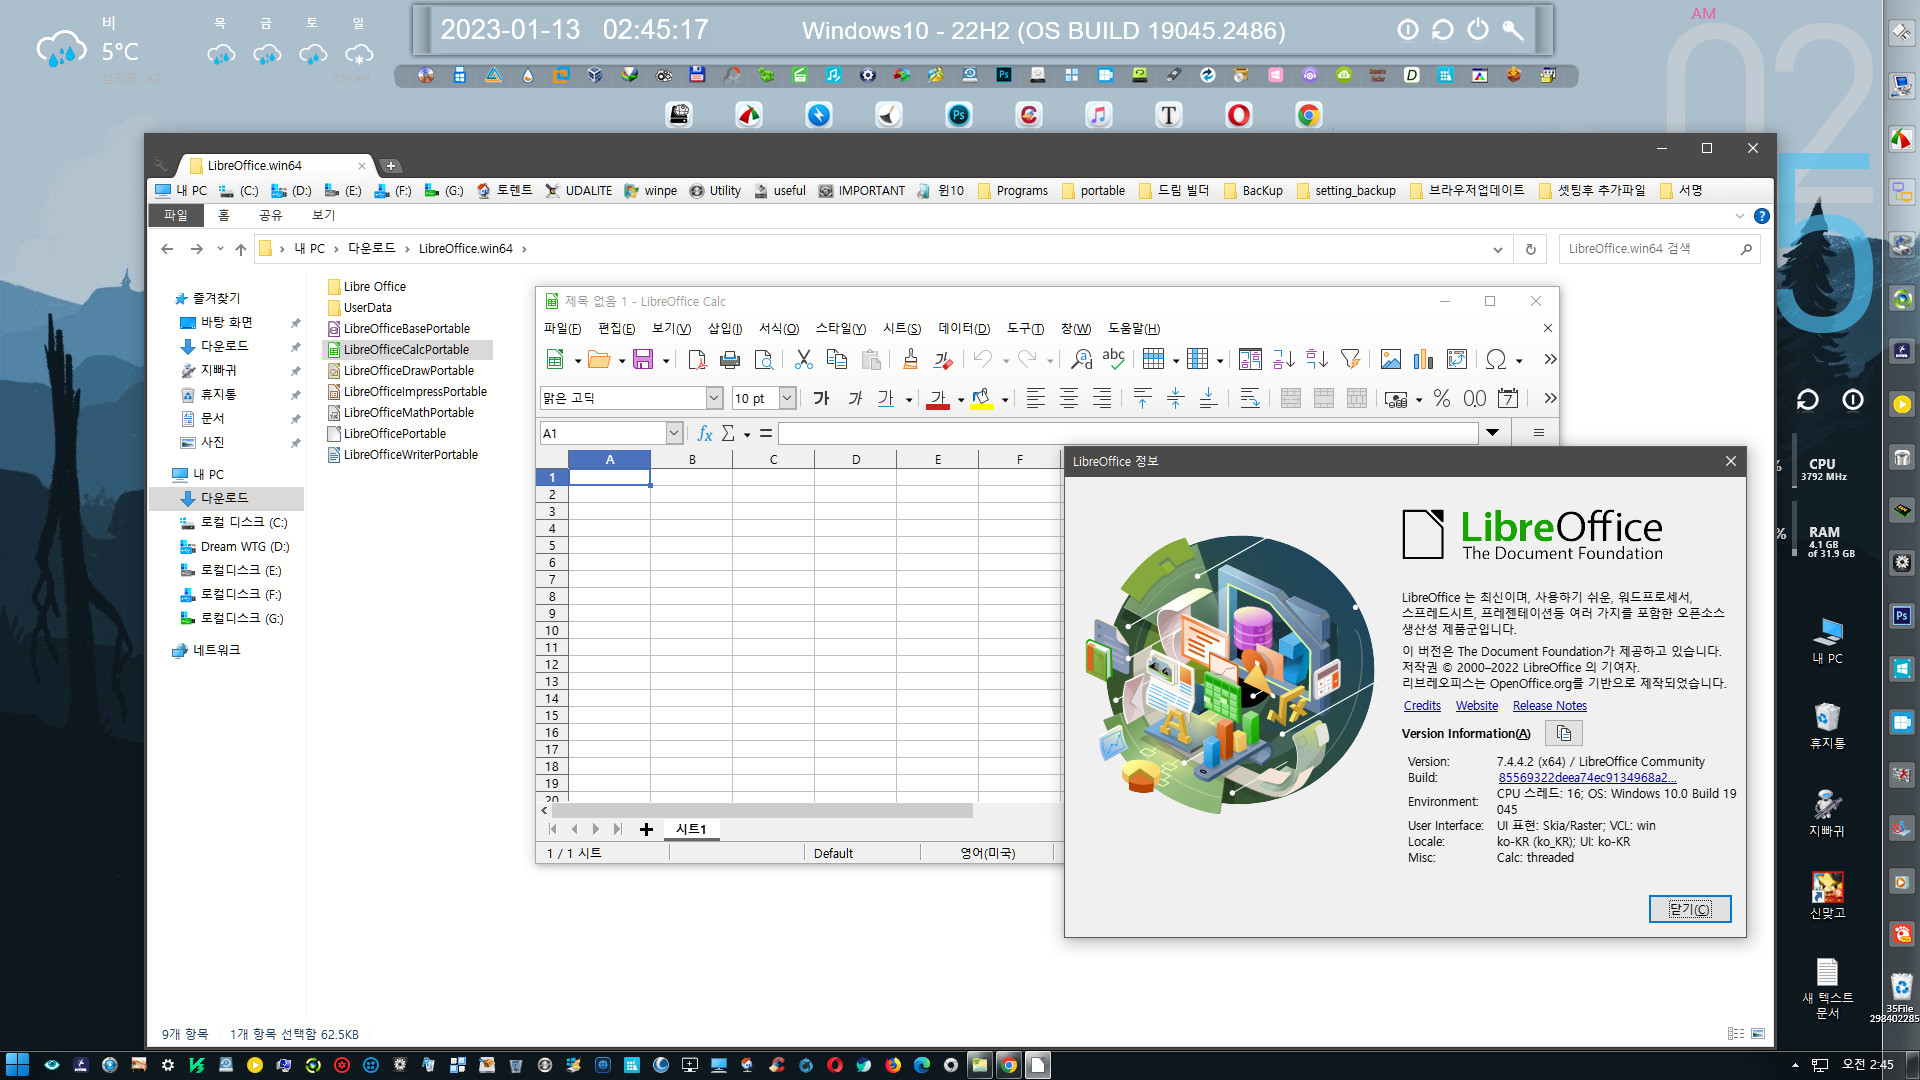This screenshot has width=1920, height=1080.
Task: Click the Print icon in Calc
Action: pyautogui.click(x=730, y=360)
